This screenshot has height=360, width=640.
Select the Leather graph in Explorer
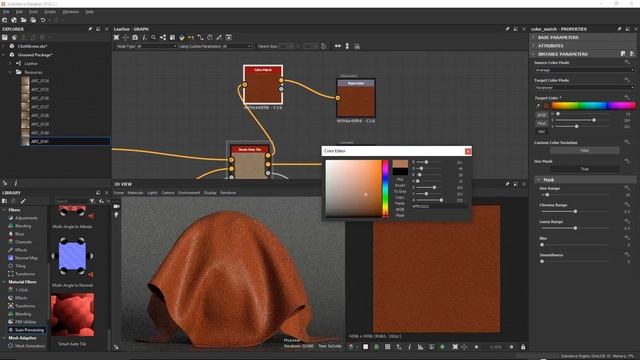31,64
